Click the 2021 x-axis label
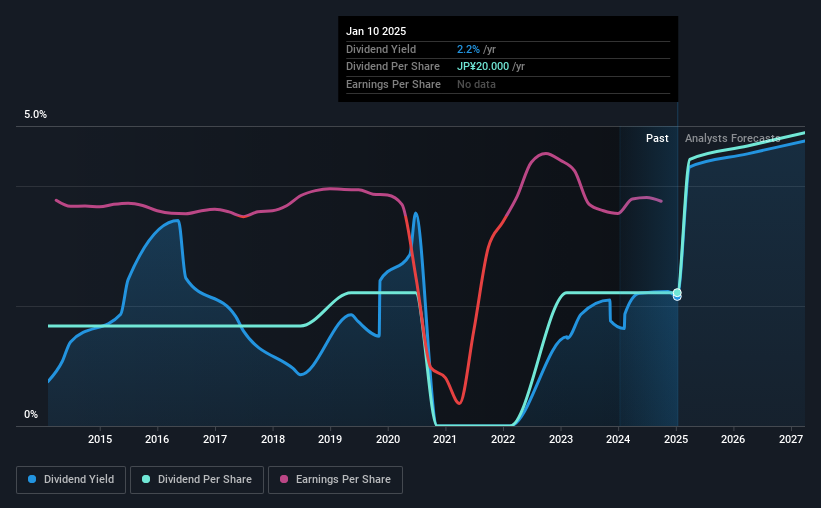The image size is (821, 508). point(445,439)
